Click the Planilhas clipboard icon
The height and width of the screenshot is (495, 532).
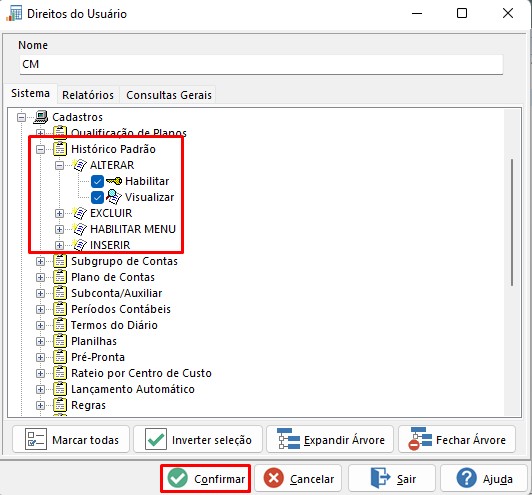click(x=60, y=341)
